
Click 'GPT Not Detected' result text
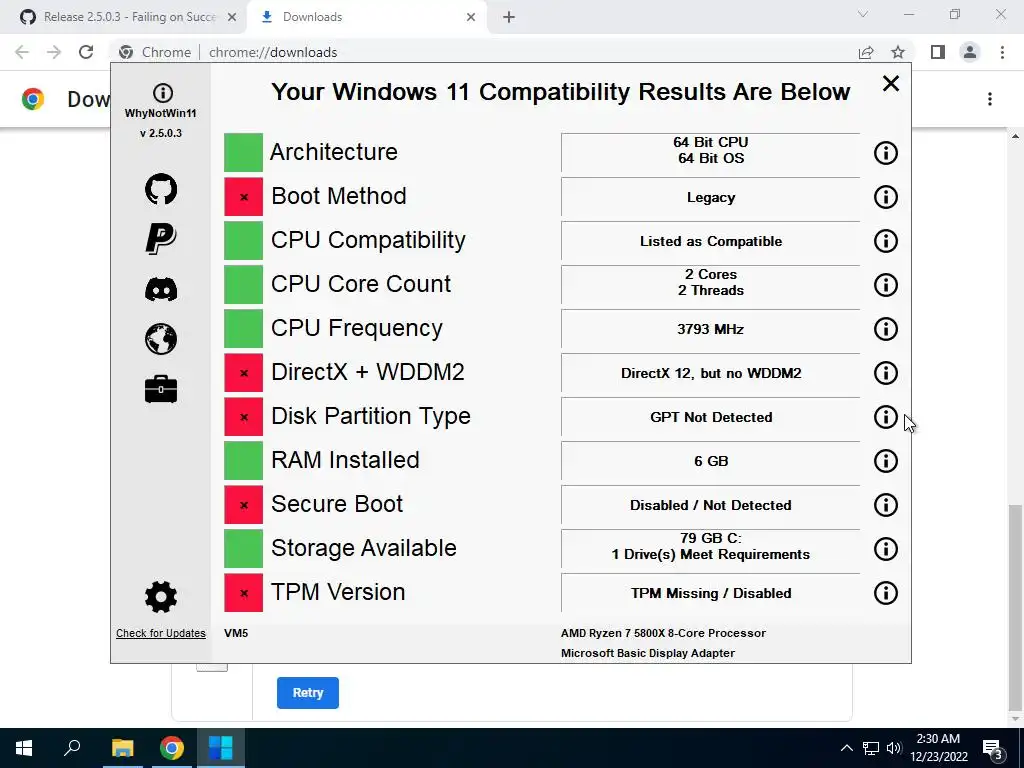[x=711, y=417]
